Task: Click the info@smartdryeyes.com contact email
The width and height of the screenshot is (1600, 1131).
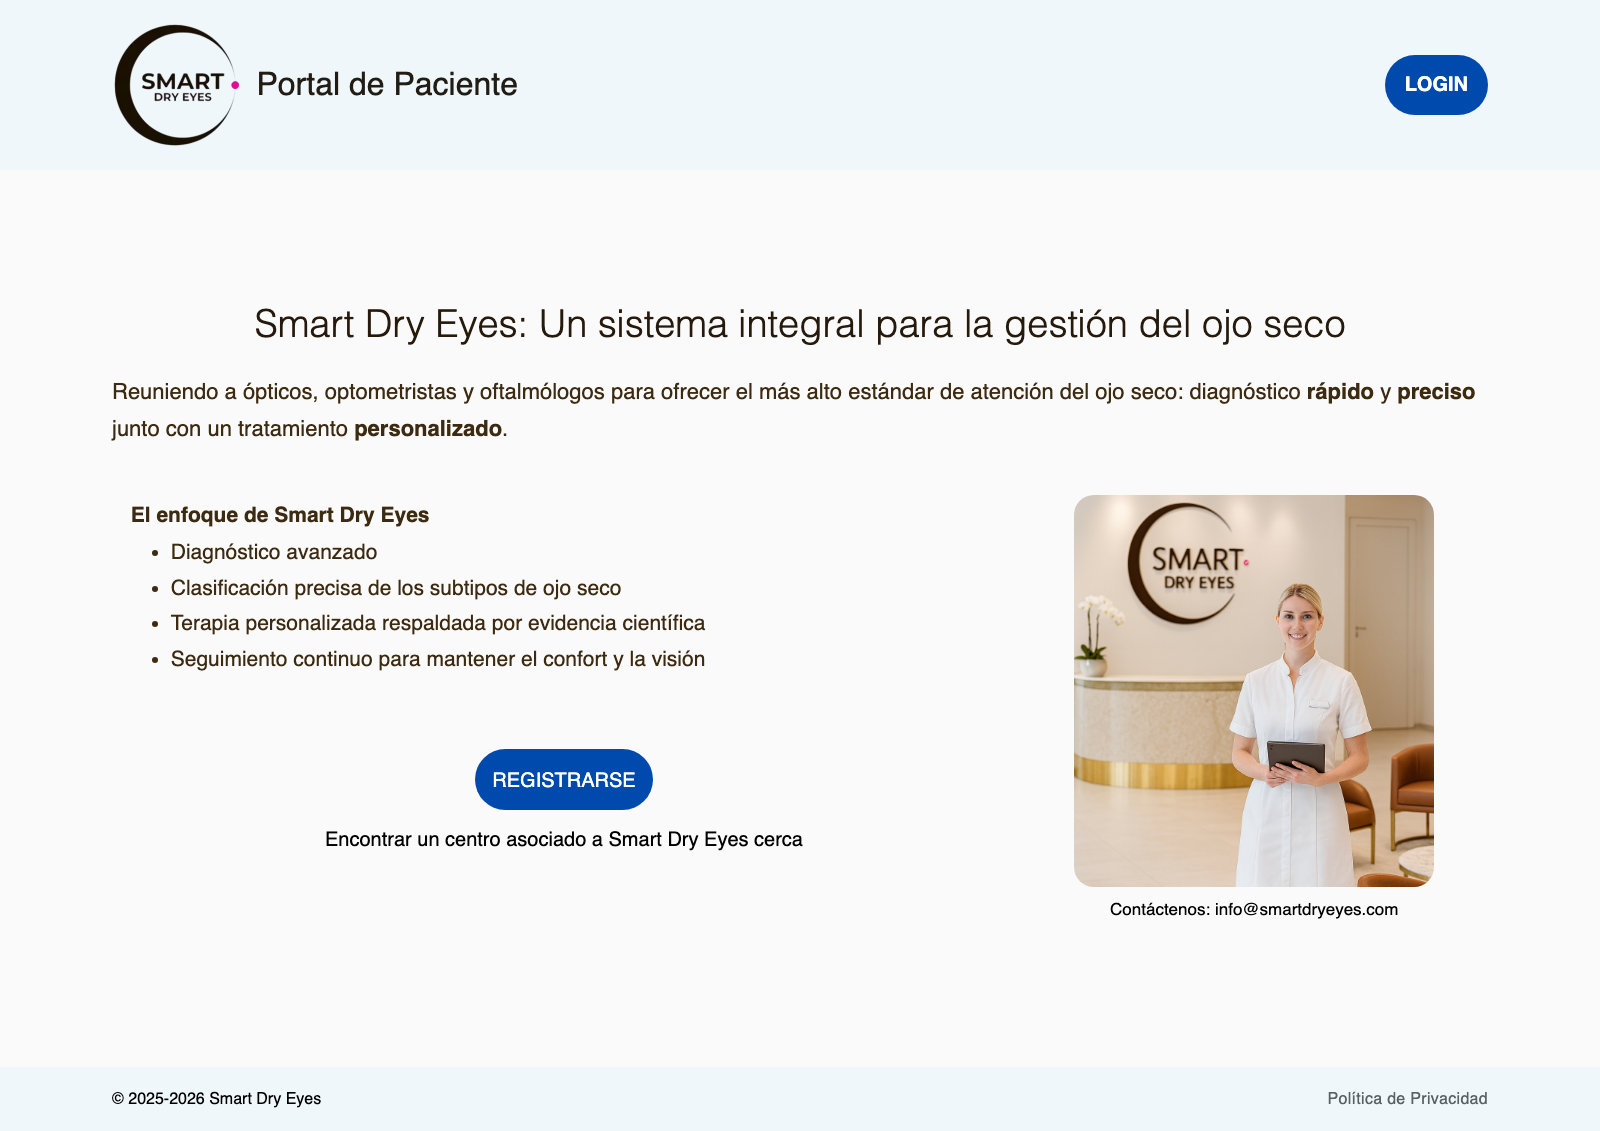Action: pyautogui.click(x=1306, y=910)
